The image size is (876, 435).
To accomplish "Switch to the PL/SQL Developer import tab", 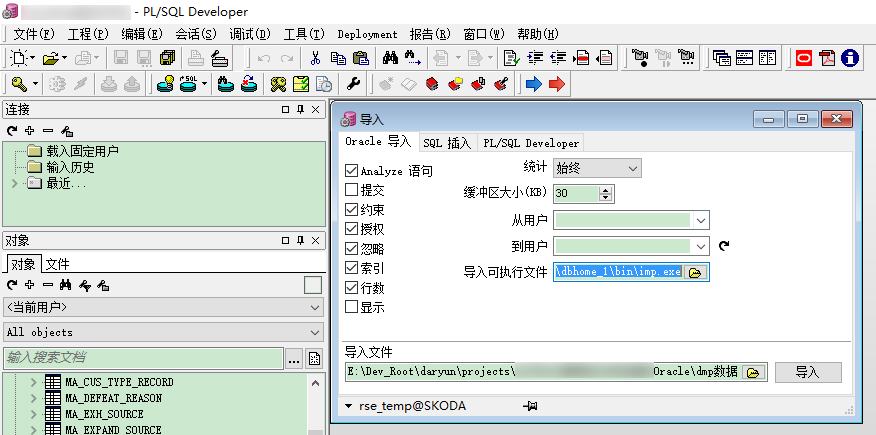I will pos(531,143).
